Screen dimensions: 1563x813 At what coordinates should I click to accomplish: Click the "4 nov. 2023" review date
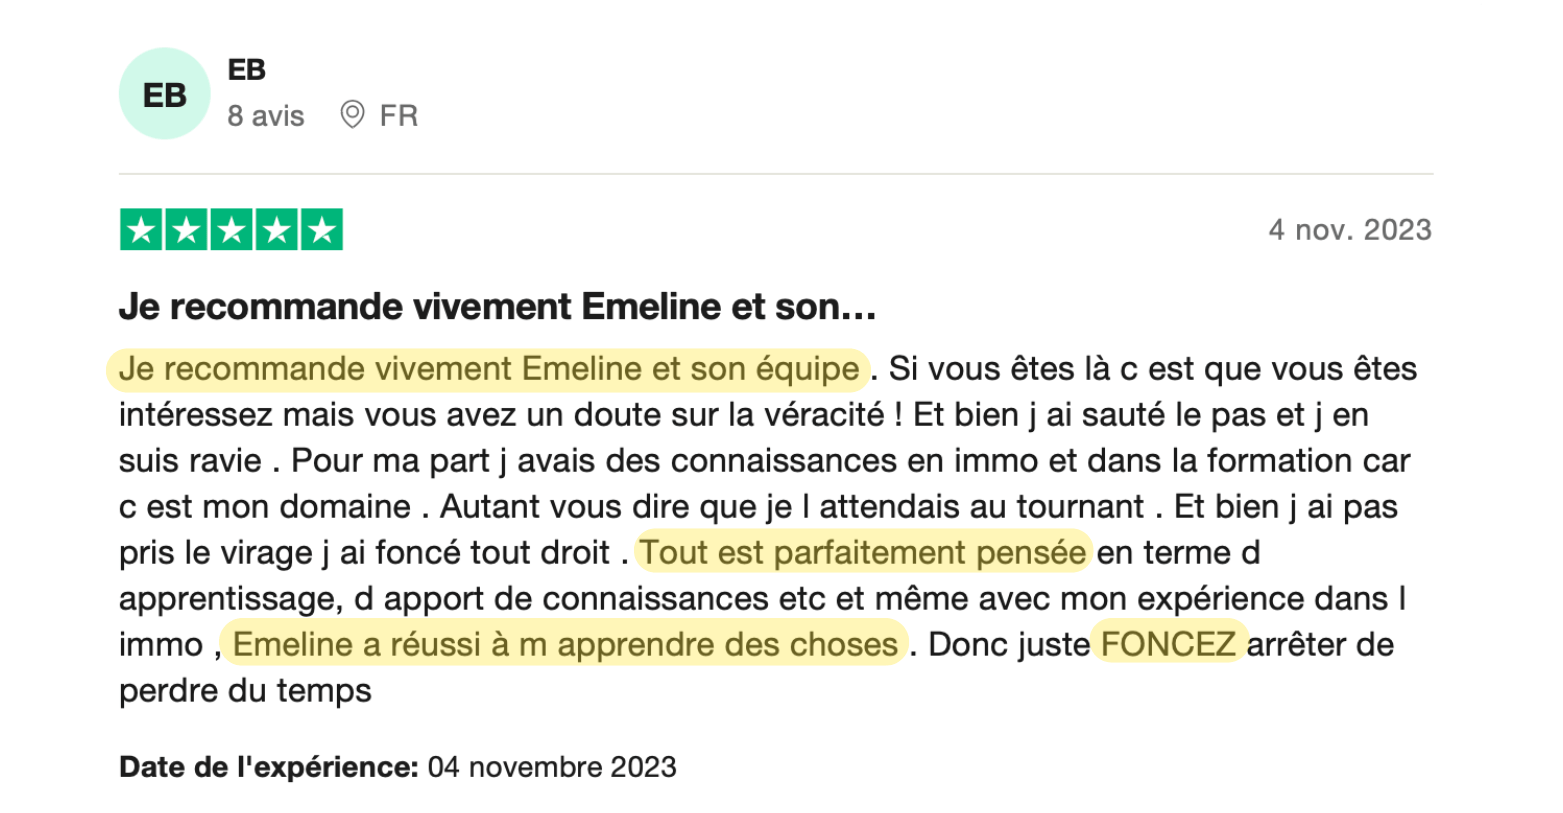[x=1349, y=230]
